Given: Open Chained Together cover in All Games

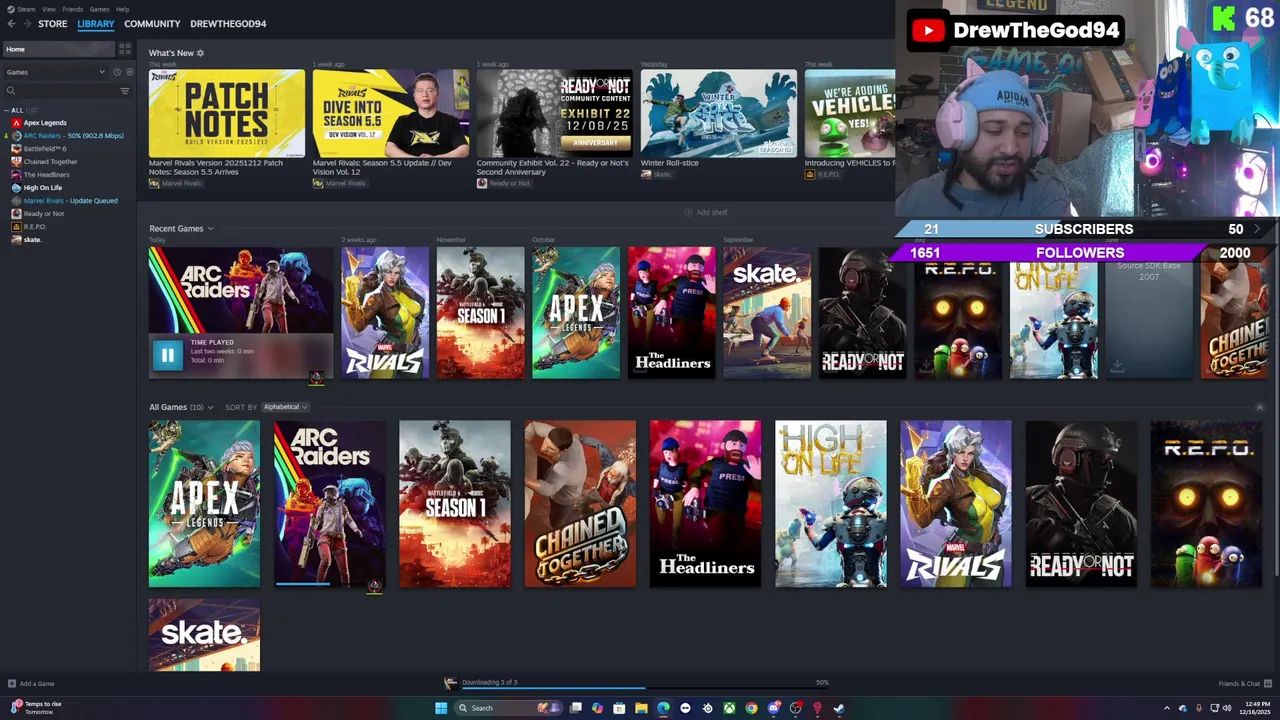Looking at the screenshot, I should tap(580, 504).
